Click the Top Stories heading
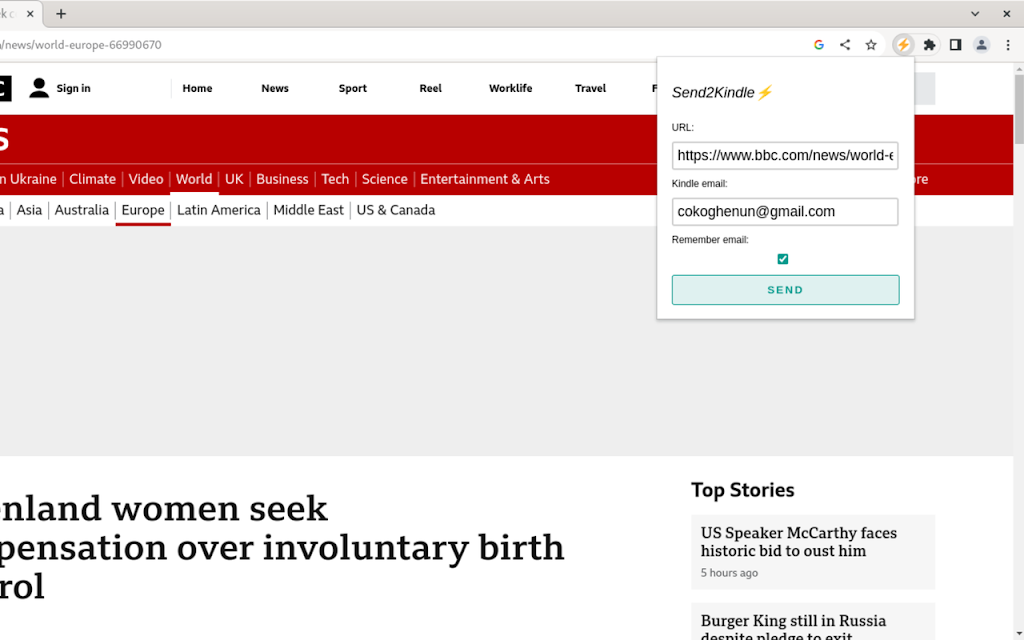 (x=743, y=490)
